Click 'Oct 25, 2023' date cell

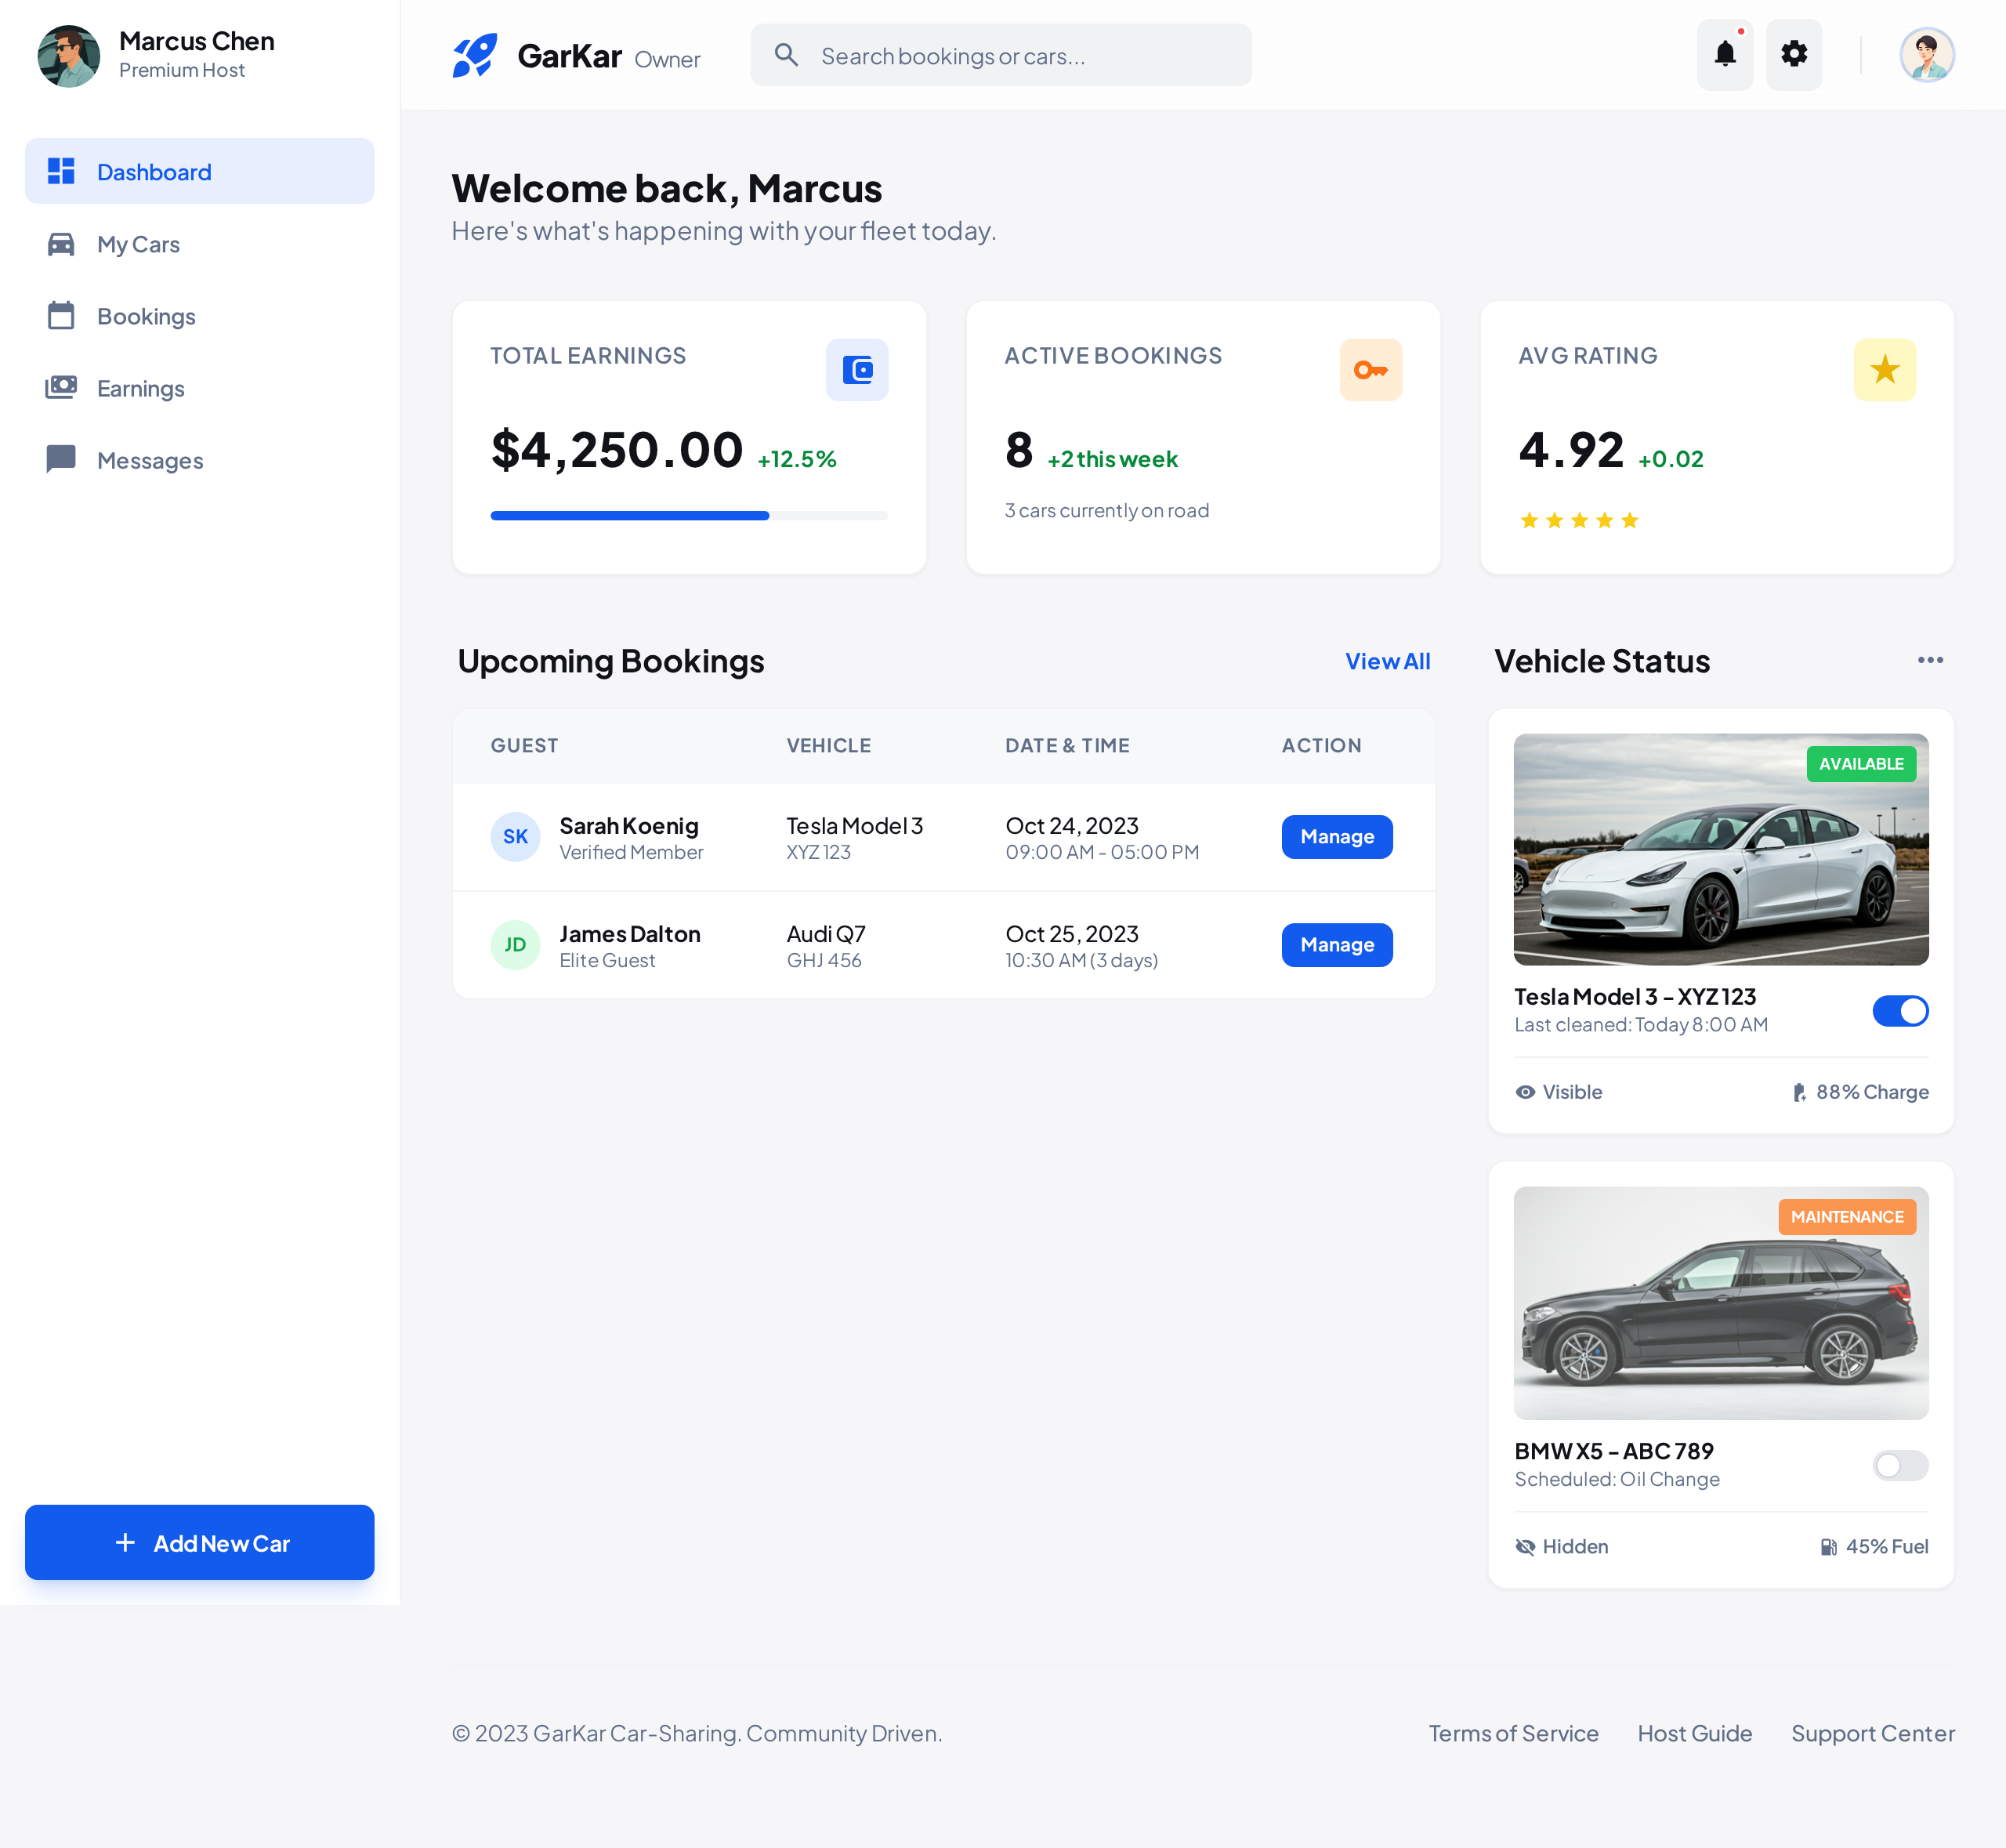1072,934
